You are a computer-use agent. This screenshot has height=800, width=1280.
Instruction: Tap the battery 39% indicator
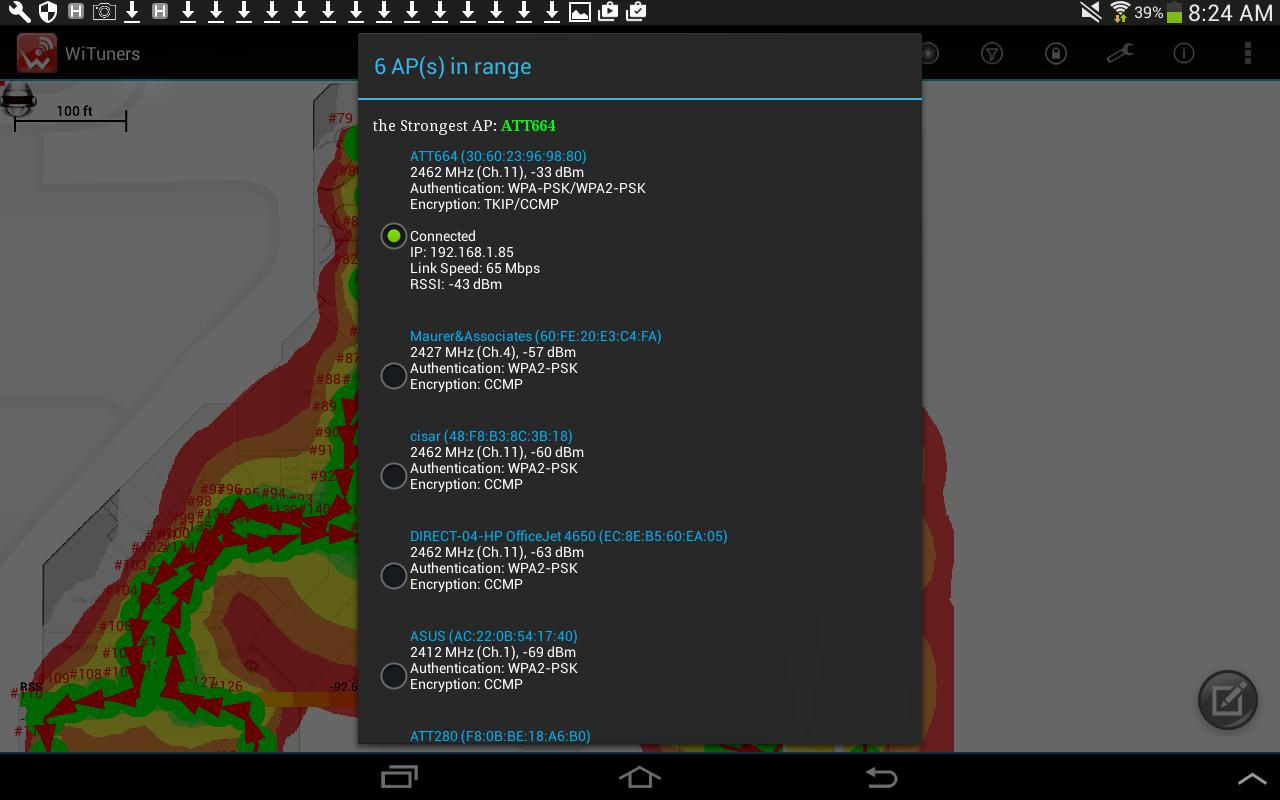pyautogui.click(x=1158, y=13)
